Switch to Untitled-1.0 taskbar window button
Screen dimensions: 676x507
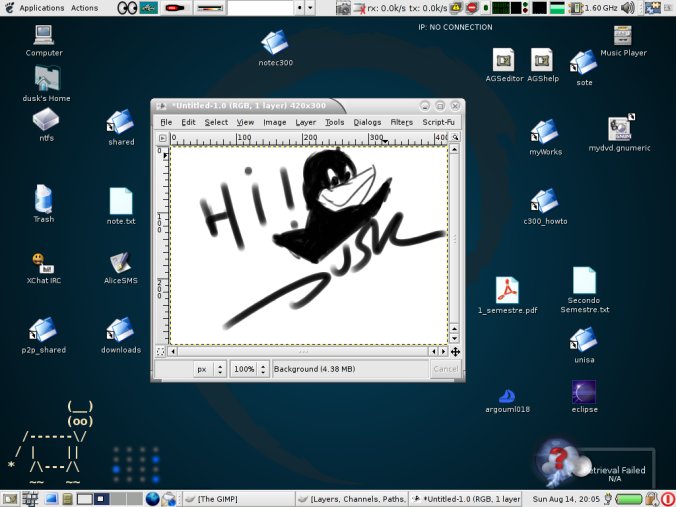465,499
